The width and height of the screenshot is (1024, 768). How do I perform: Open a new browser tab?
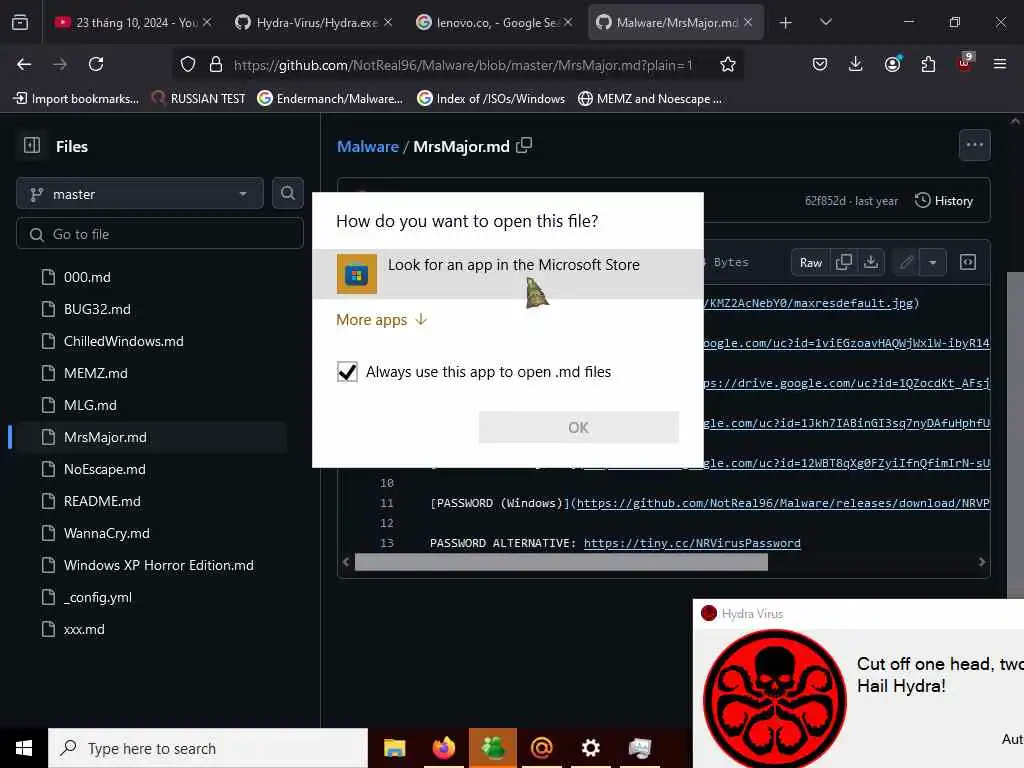785,23
